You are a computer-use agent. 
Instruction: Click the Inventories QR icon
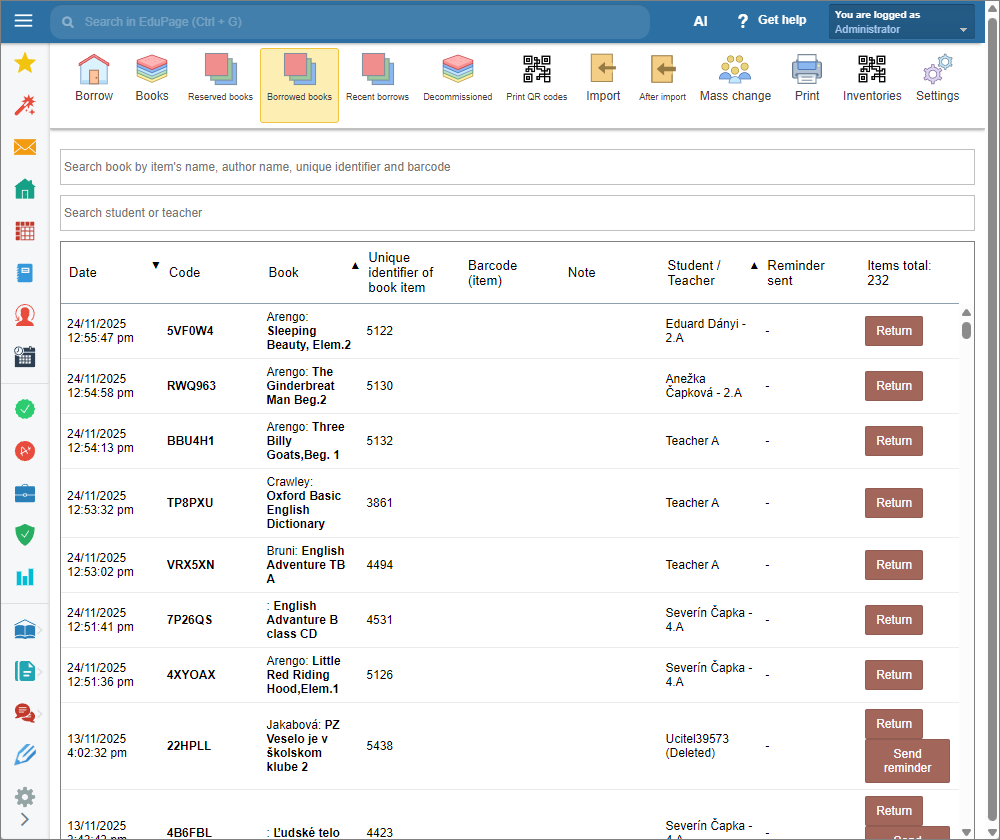click(x=871, y=79)
